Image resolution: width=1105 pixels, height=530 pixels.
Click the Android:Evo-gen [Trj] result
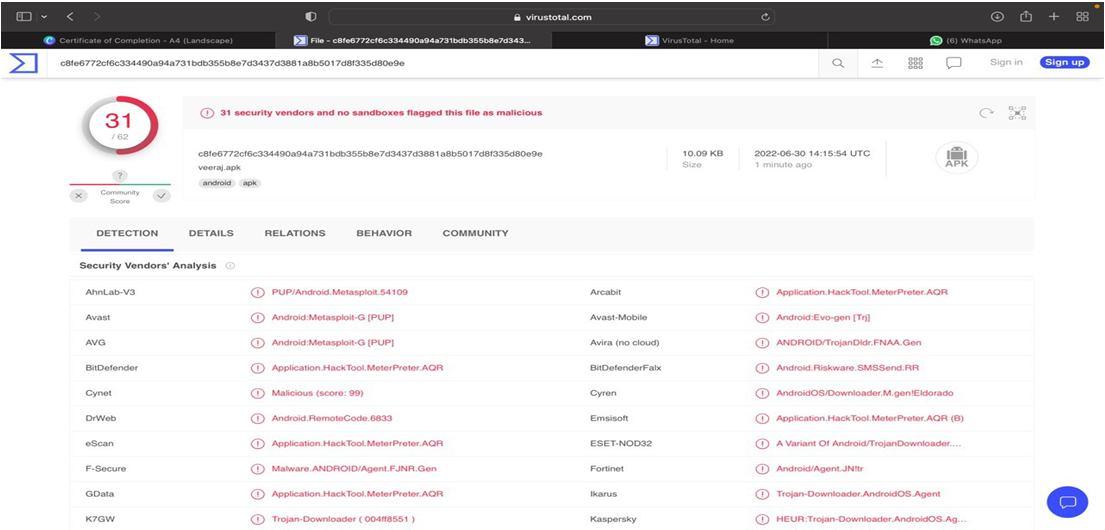[x=823, y=318]
